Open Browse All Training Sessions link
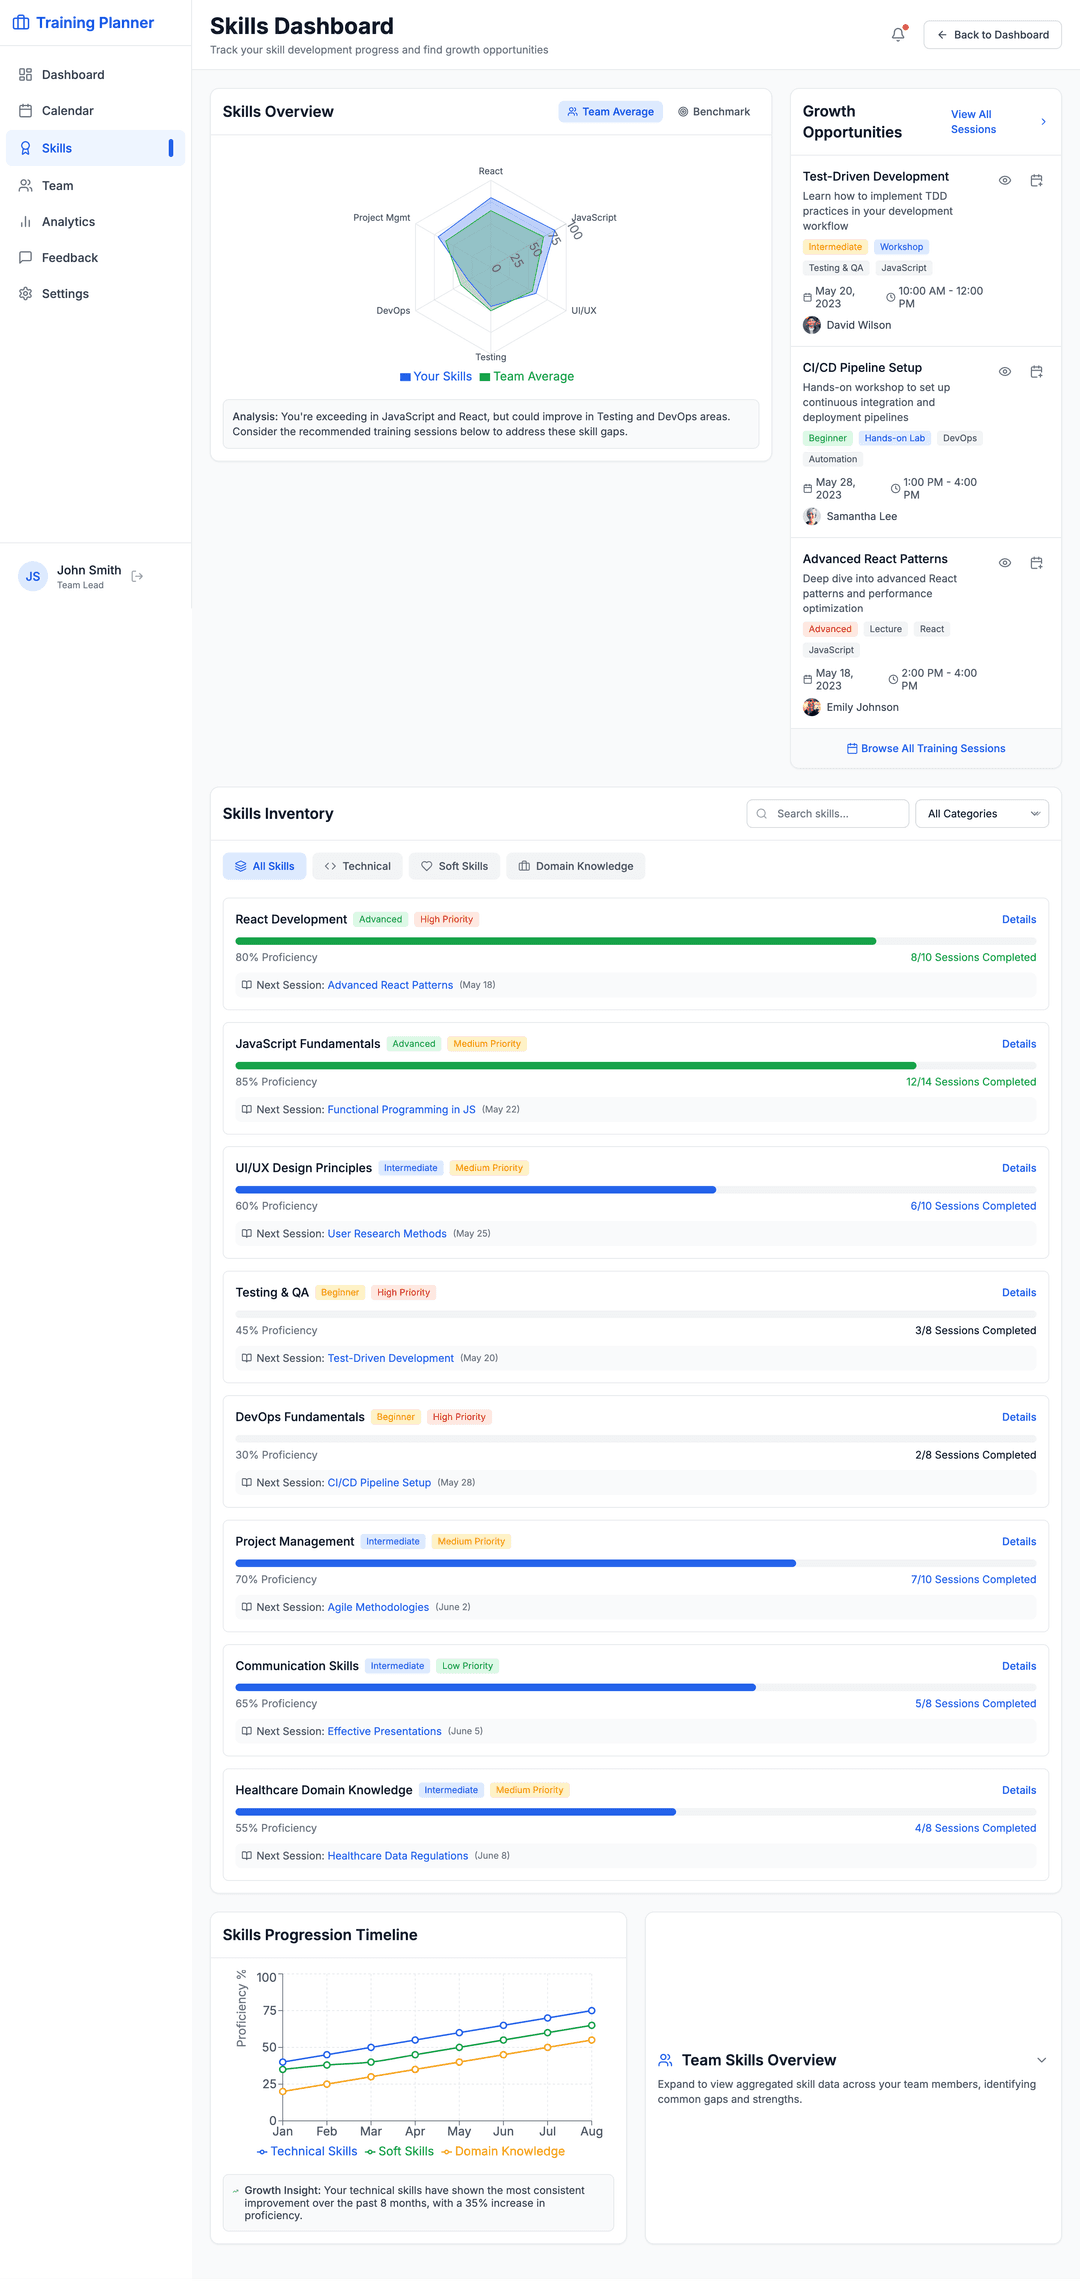This screenshot has height=2282, width=1080. tap(925, 749)
